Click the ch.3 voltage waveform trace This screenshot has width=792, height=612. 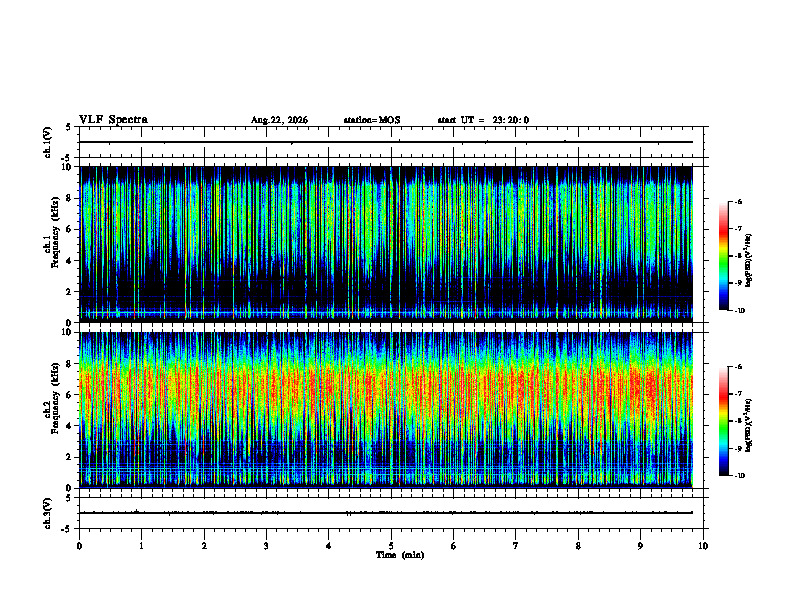[386, 513]
